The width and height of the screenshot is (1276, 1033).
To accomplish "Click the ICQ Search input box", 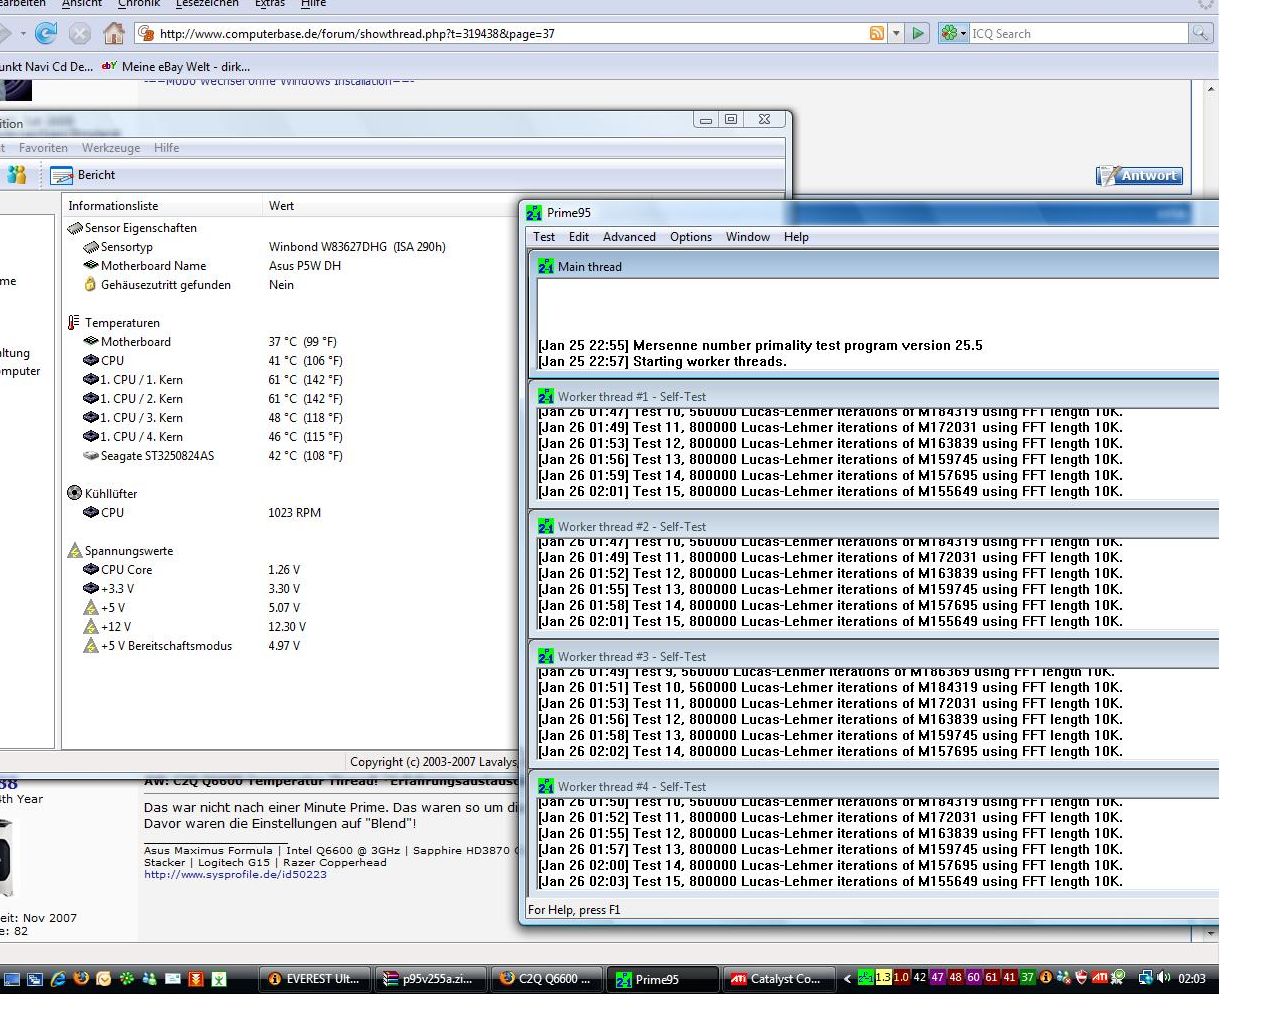I will tap(1078, 33).
